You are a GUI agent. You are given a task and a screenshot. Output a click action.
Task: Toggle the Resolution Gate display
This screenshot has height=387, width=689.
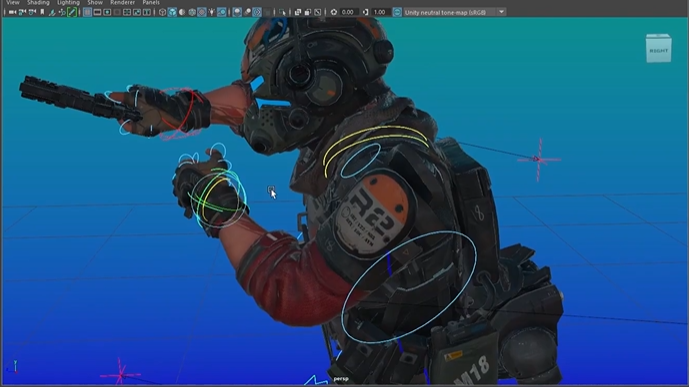coord(107,12)
